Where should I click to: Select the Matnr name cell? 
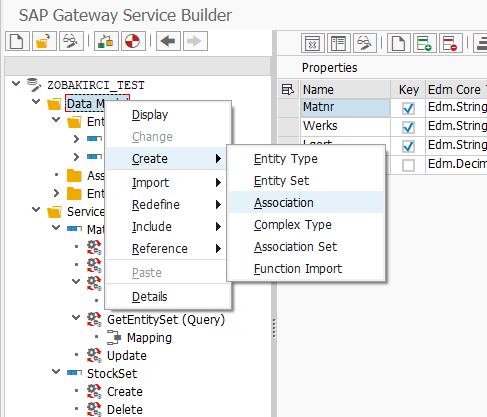[x=345, y=107]
